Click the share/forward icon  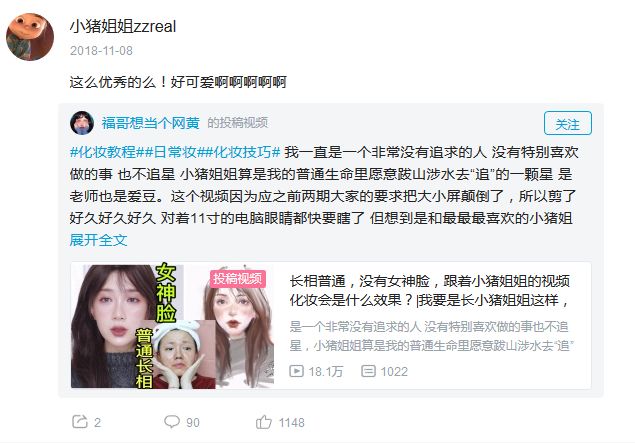[80, 422]
